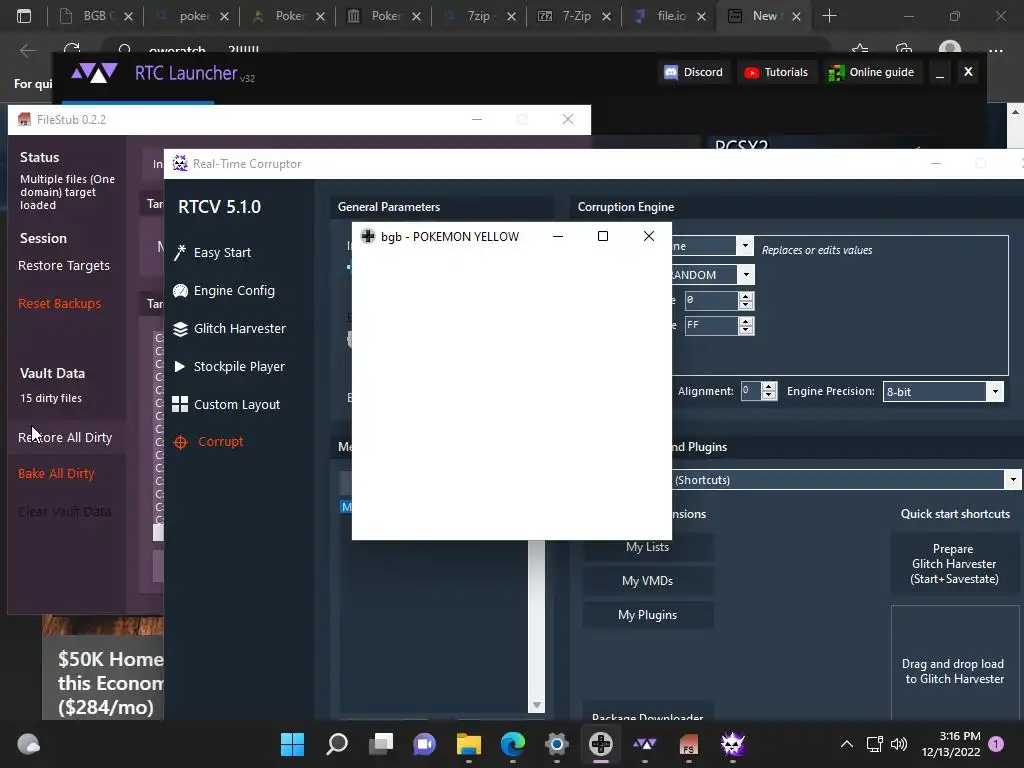The width and height of the screenshot is (1024, 768).
Task: Open Tutorials link in RTC Launcher
Action: [776, 72]
